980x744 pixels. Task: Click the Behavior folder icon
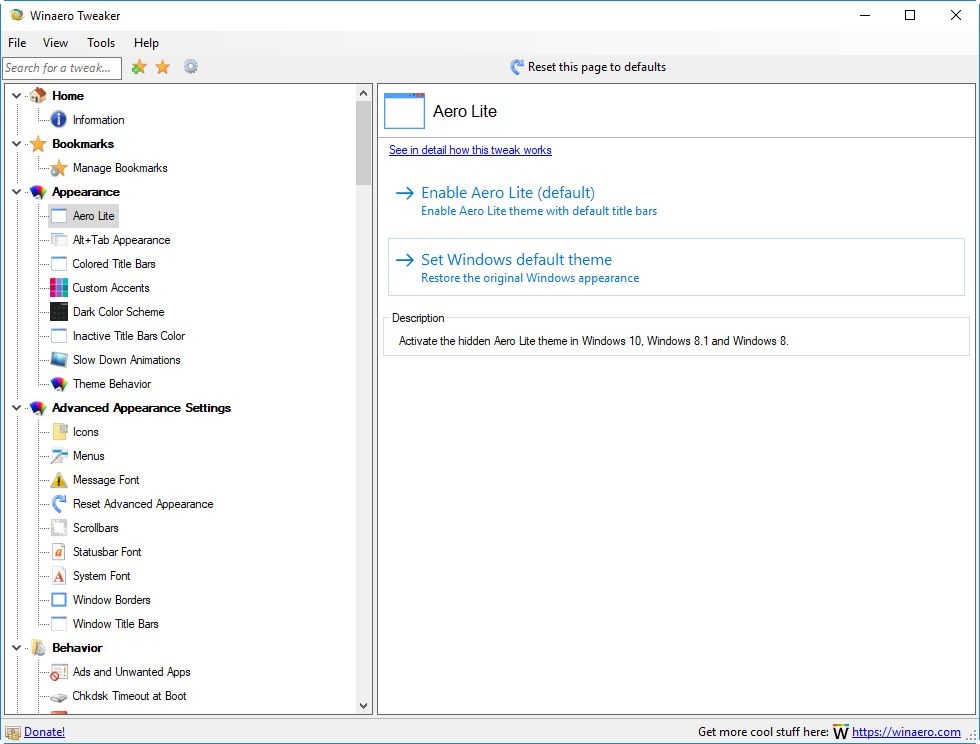click(x=38, y=648)
